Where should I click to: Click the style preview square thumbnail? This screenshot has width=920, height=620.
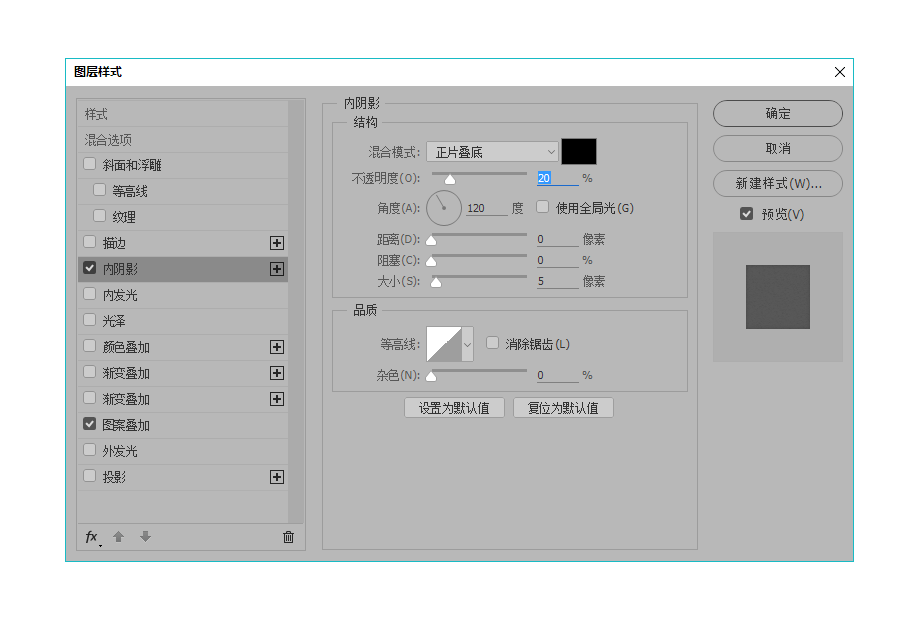pos(777,297)
